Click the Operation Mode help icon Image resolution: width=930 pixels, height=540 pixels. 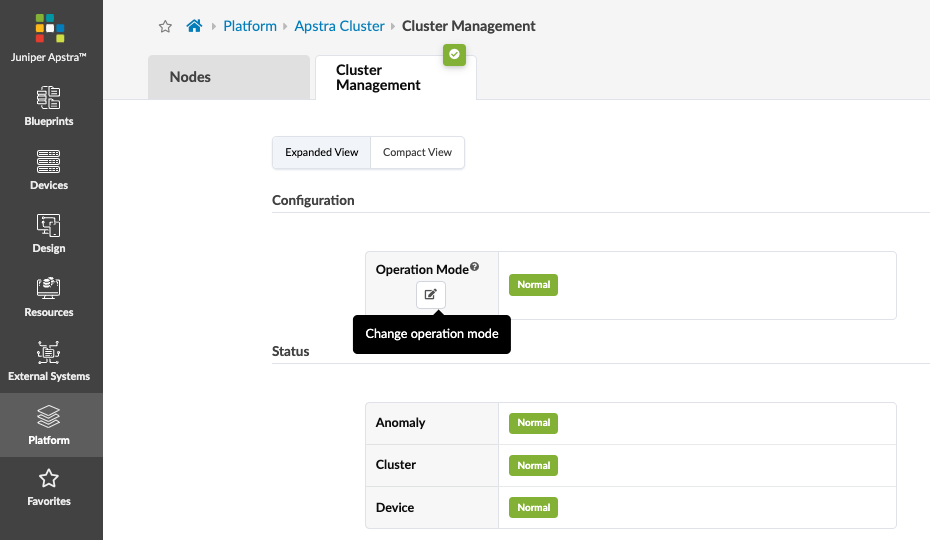(474, 267)
